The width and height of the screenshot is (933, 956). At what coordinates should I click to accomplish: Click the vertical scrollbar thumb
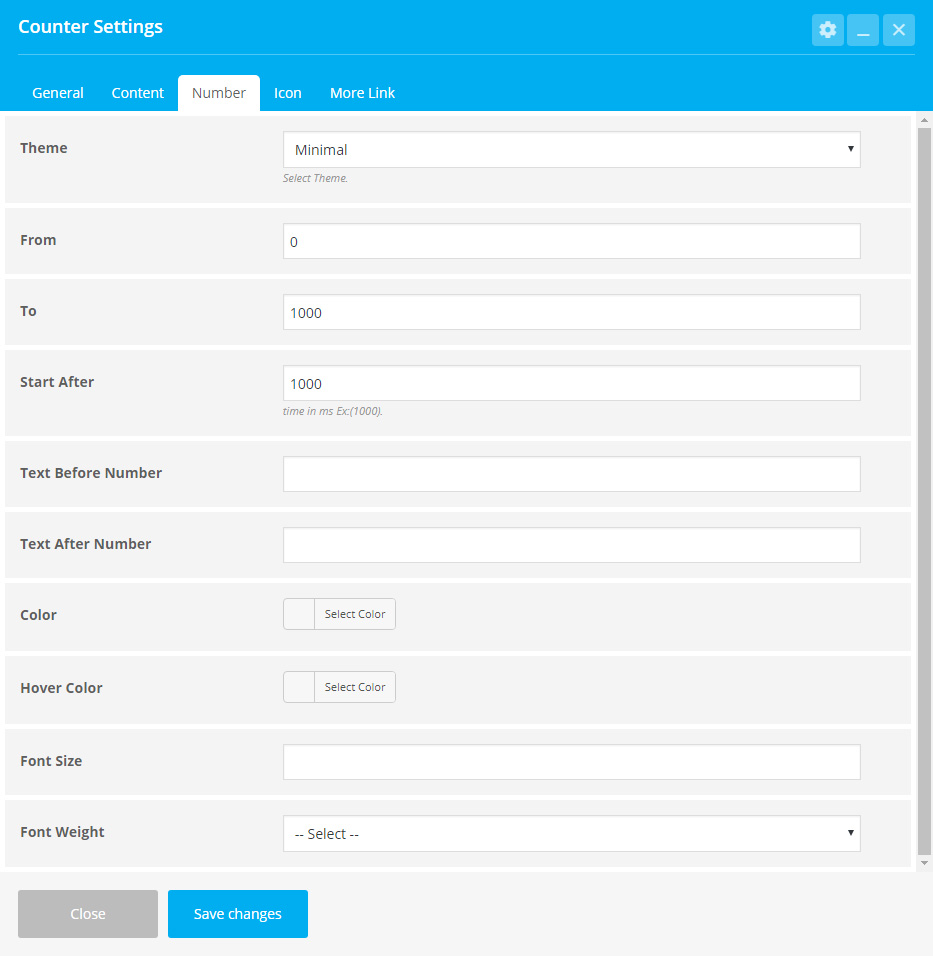click(924, 491)
